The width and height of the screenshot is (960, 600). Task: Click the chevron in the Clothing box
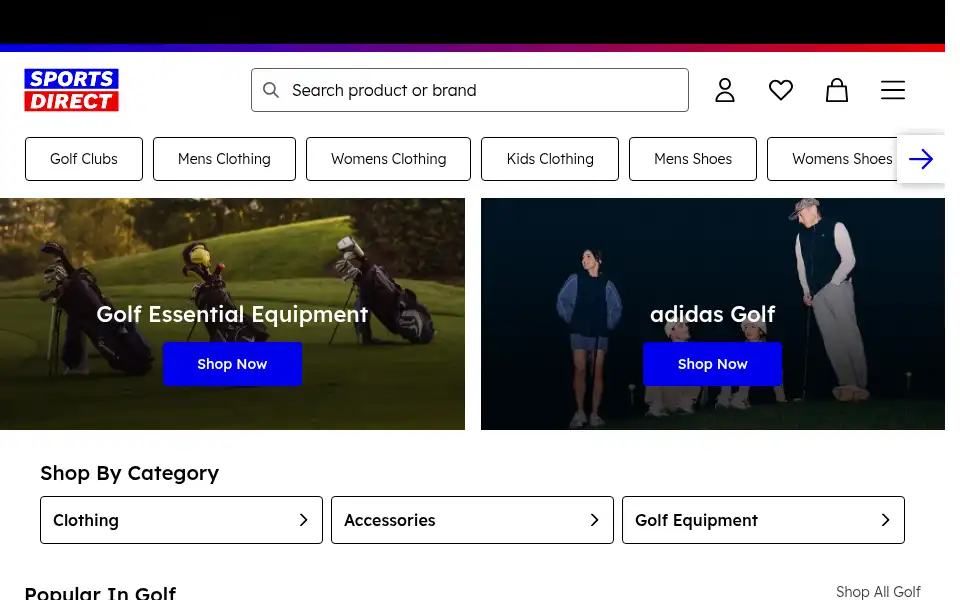304,520
